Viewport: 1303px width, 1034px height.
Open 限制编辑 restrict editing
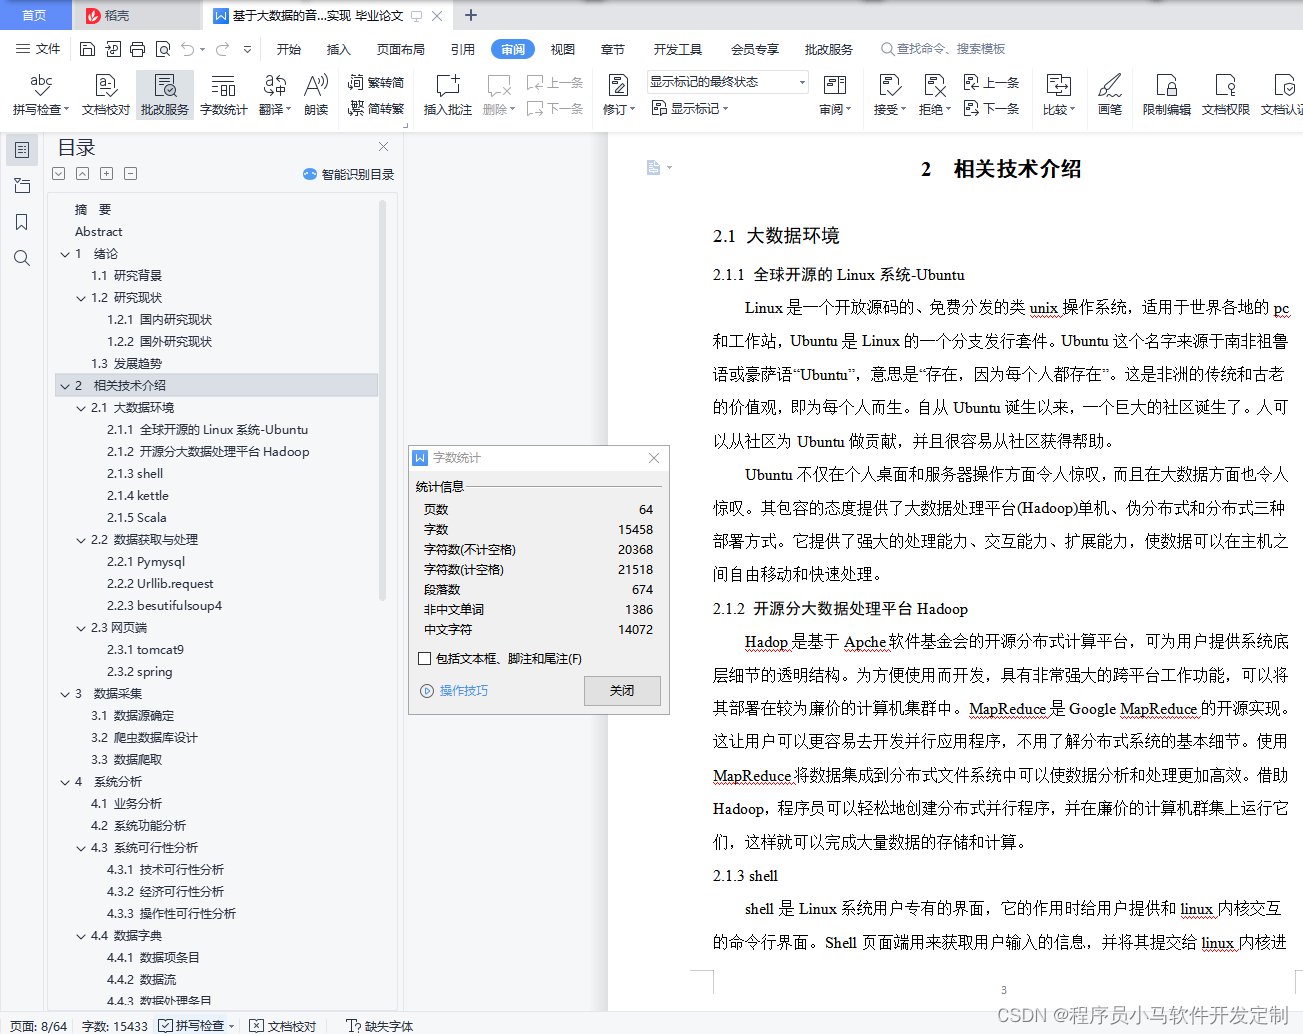(1167, 95)
